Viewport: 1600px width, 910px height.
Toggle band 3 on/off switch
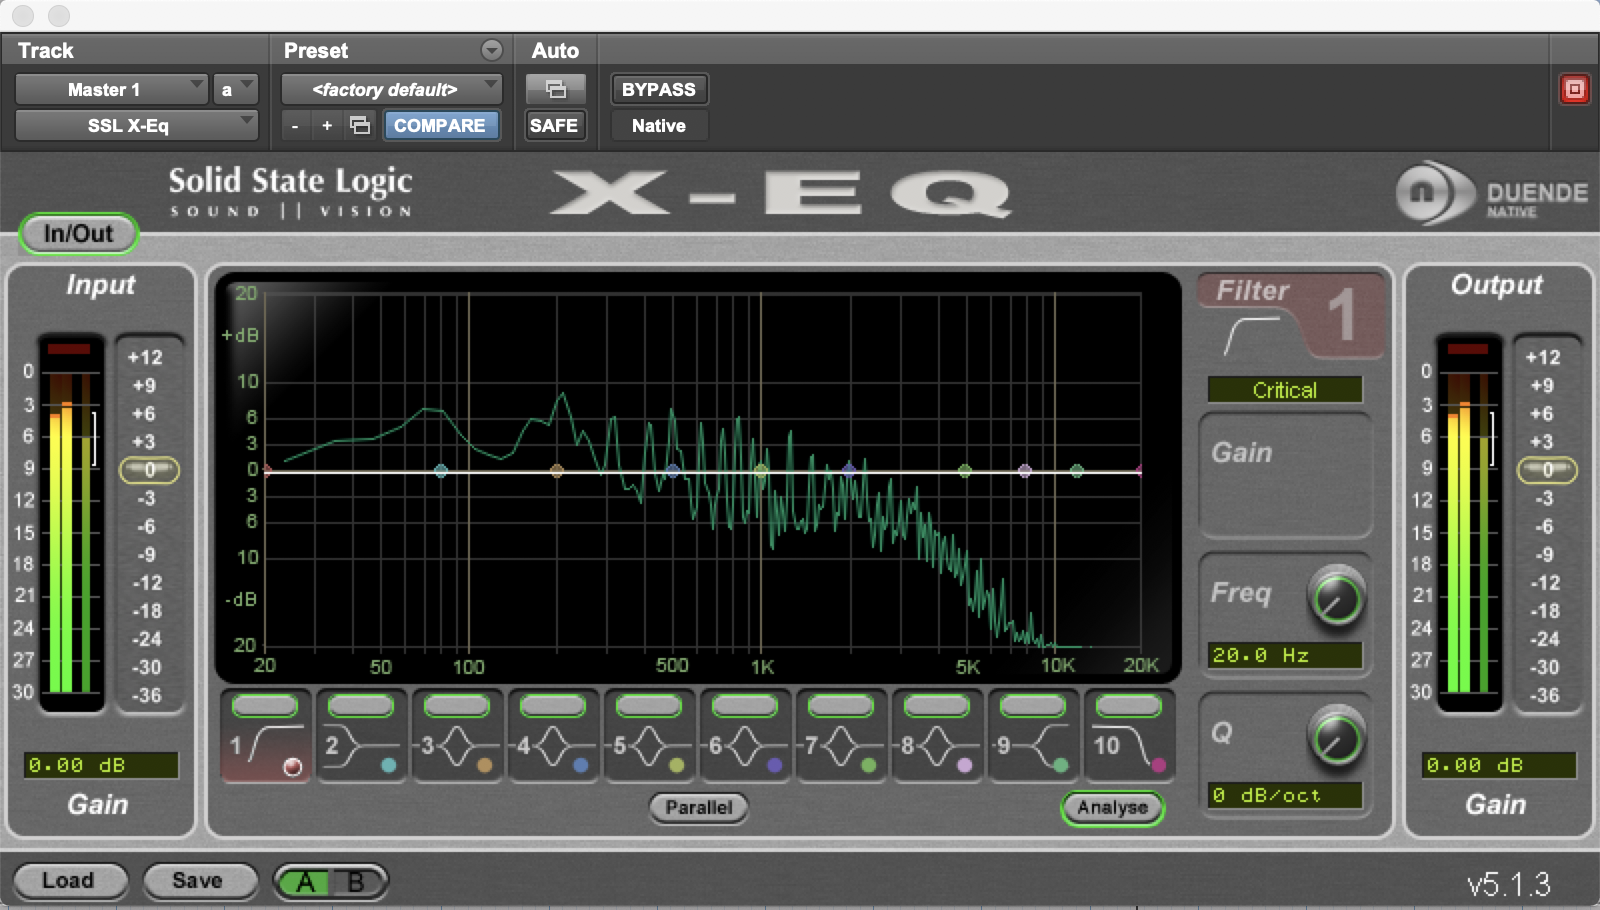[x=457, y=706]
